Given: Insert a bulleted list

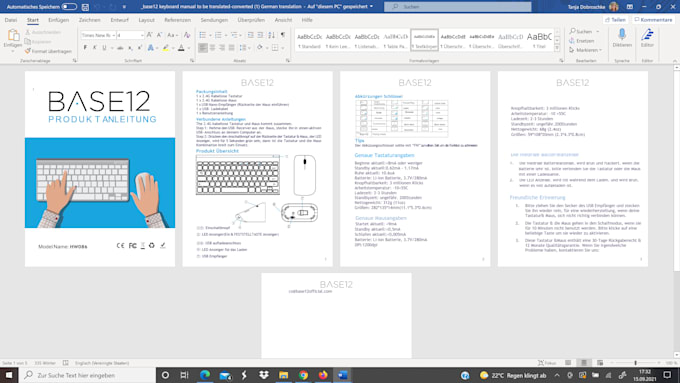Looking at the screenshot, I should pyautogui.click(x=202, y=35).
